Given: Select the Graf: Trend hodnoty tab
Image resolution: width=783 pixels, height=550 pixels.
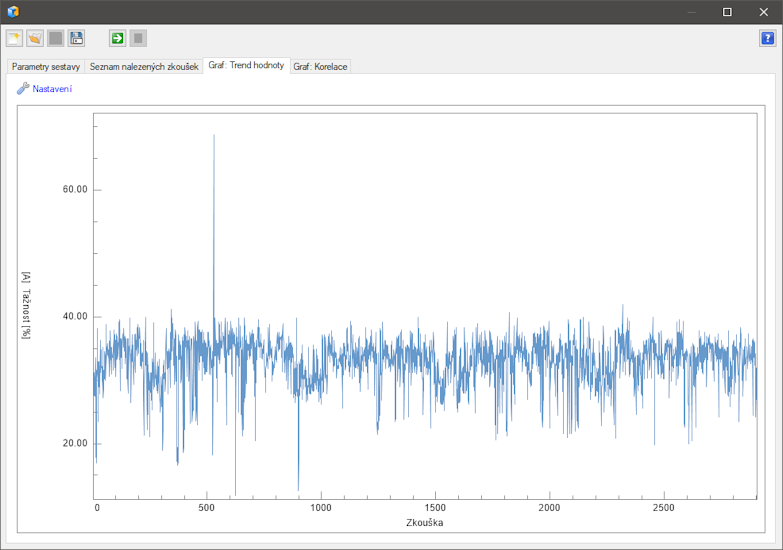Looking at the screenshot, I should [246, 65].
